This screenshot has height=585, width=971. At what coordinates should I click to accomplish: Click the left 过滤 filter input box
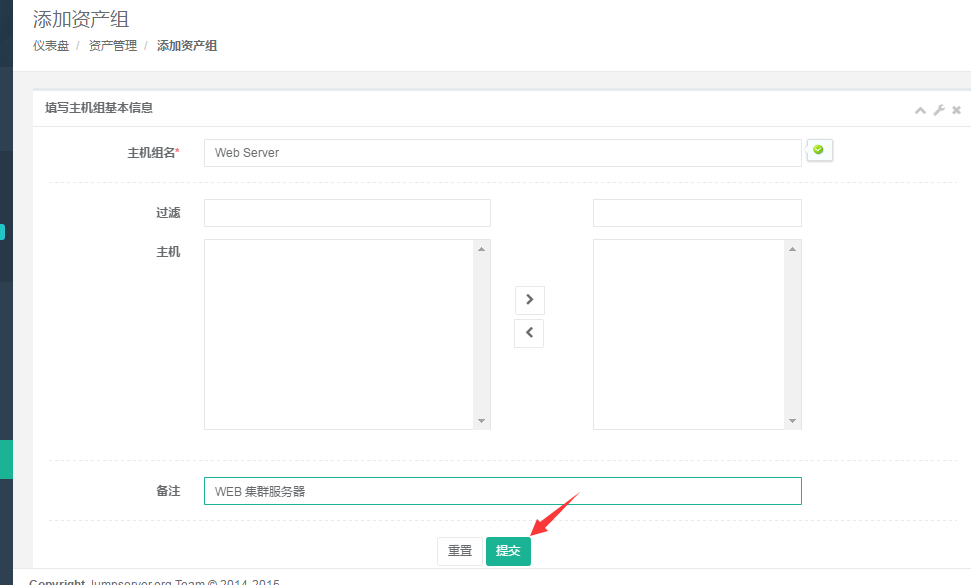[x=347, y=212]
